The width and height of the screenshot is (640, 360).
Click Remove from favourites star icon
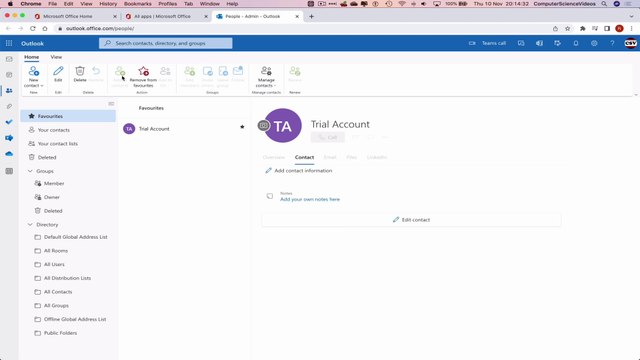(x=143, y=71)
